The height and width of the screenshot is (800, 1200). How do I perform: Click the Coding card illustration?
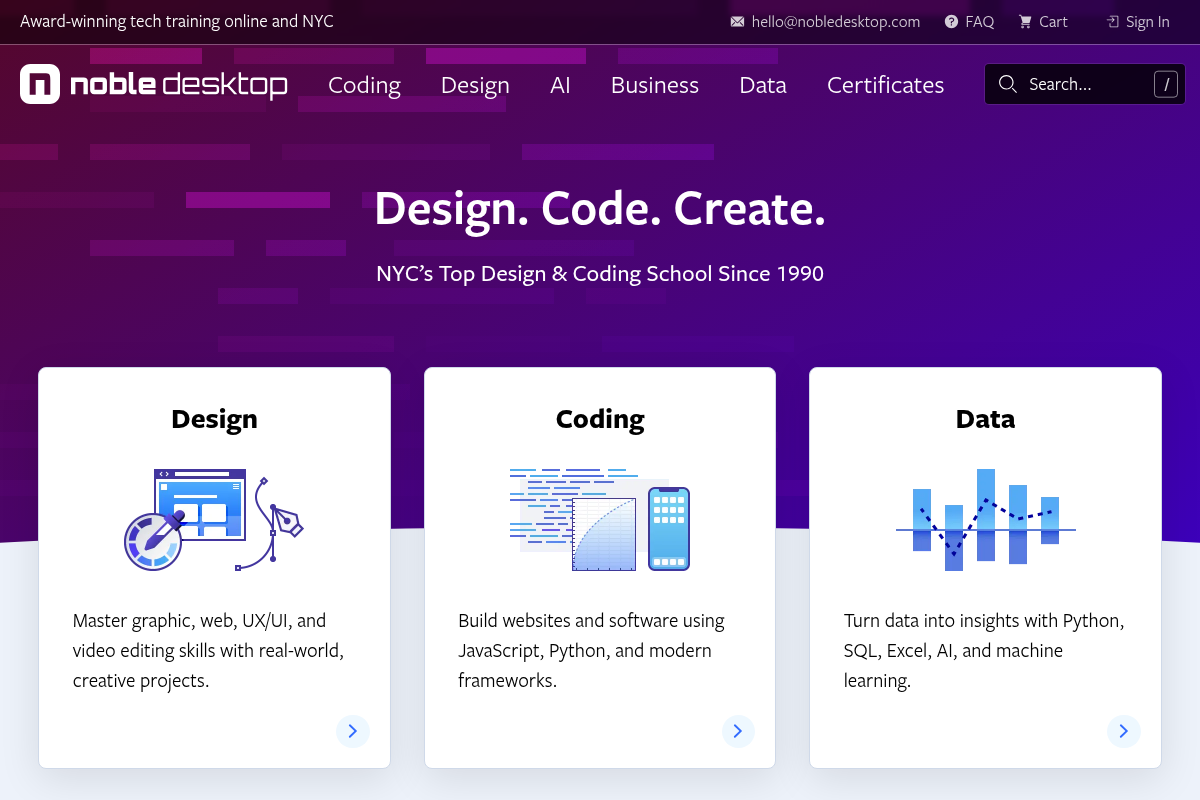[599, 520]
